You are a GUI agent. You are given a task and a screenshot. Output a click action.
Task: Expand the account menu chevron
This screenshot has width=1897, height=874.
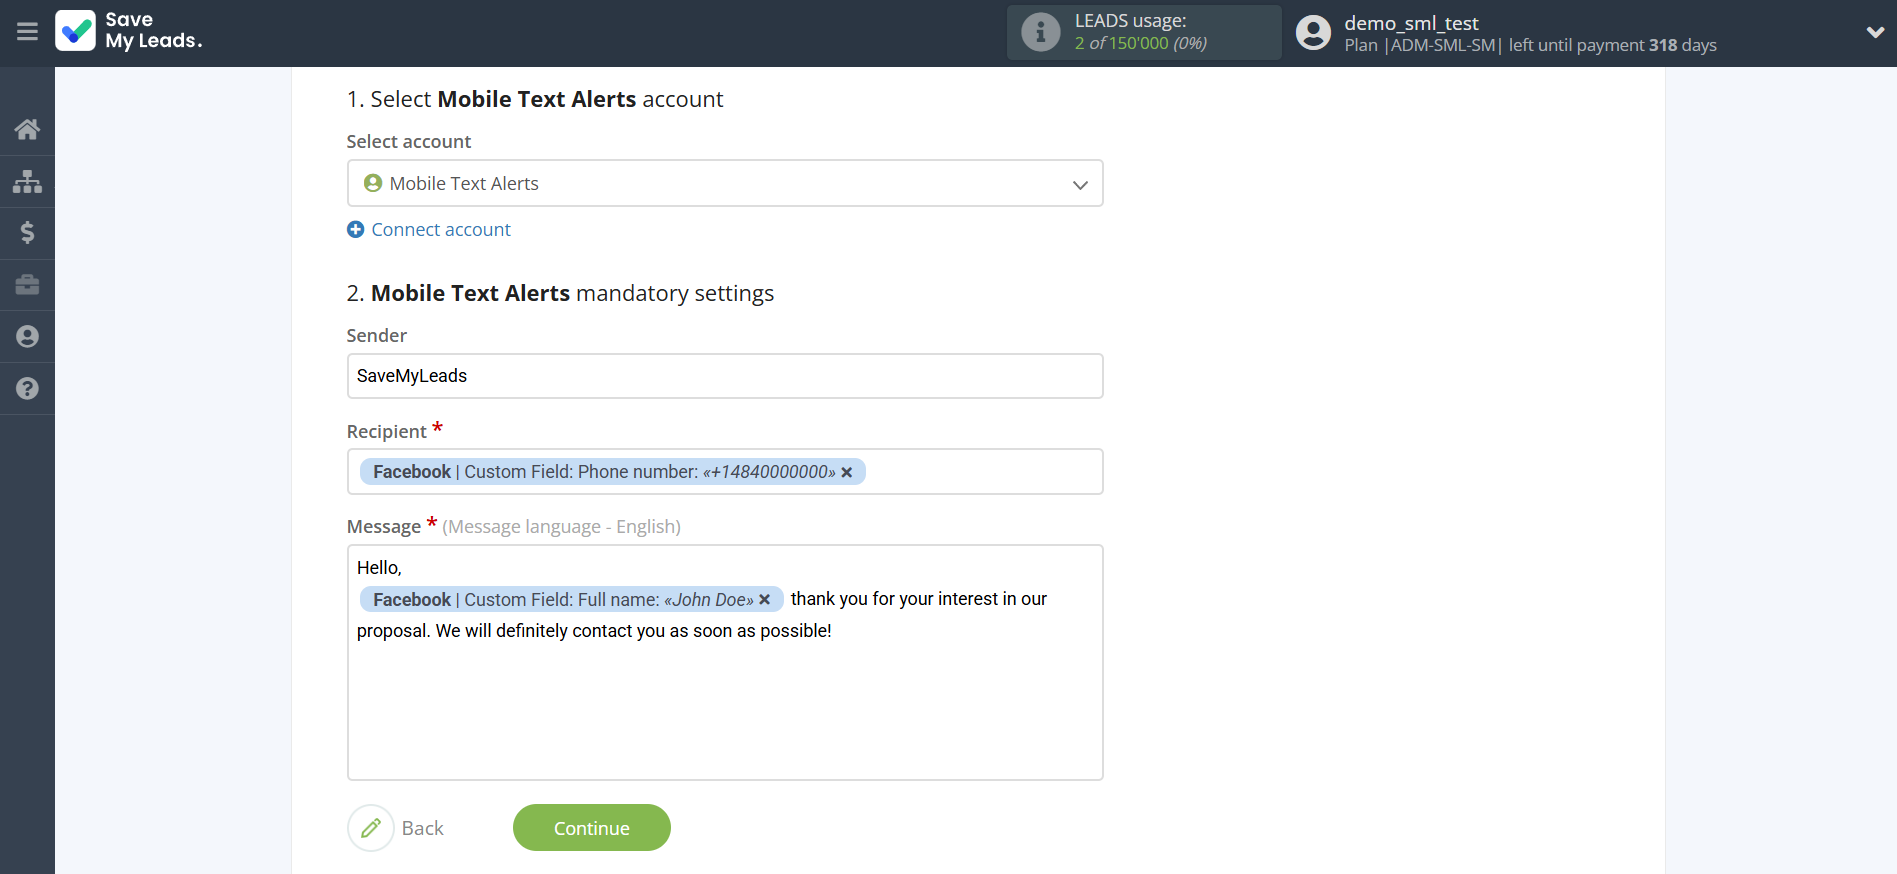(1875, 32)
